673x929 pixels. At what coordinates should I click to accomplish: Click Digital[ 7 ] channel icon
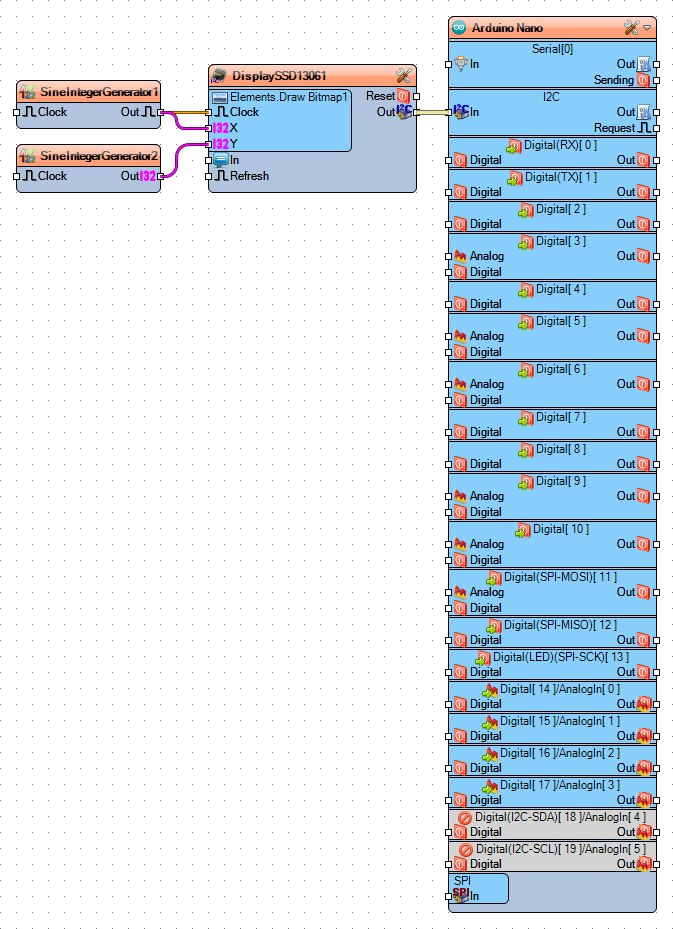pos(526,418)
